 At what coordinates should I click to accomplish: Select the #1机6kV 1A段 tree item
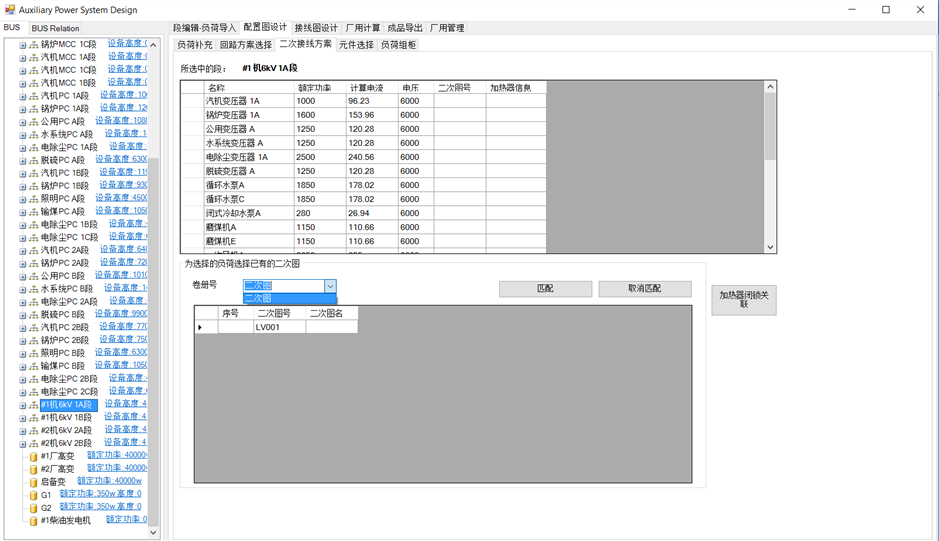[x=68, y=405]
